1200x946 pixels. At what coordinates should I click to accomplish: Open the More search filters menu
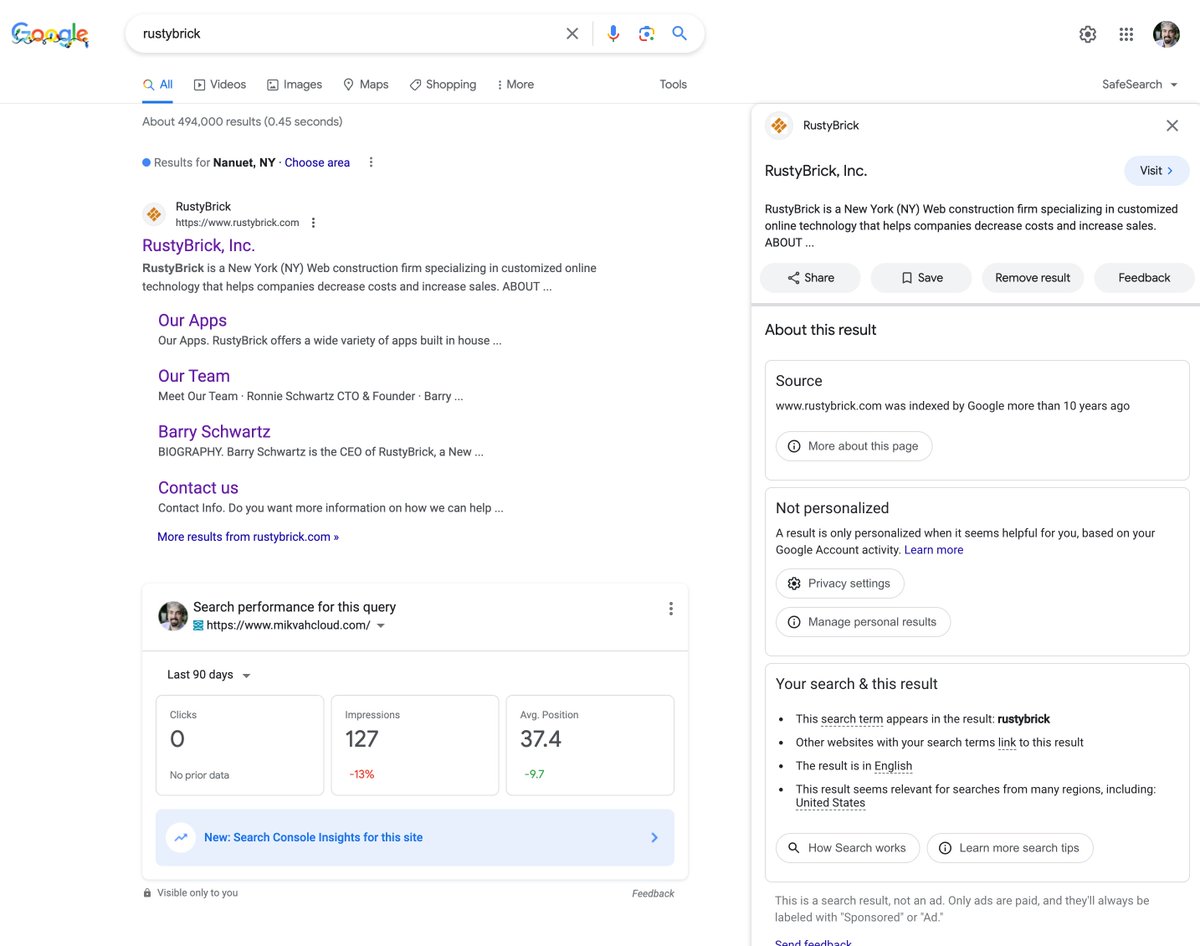click(x=515, y=85)
